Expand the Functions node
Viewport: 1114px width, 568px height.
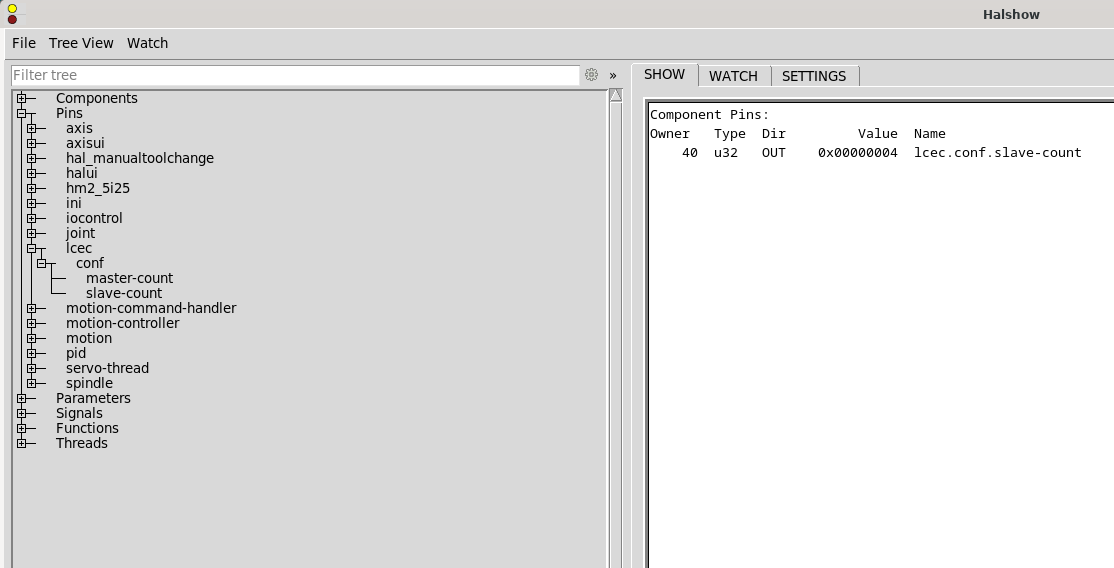point(21,429)
